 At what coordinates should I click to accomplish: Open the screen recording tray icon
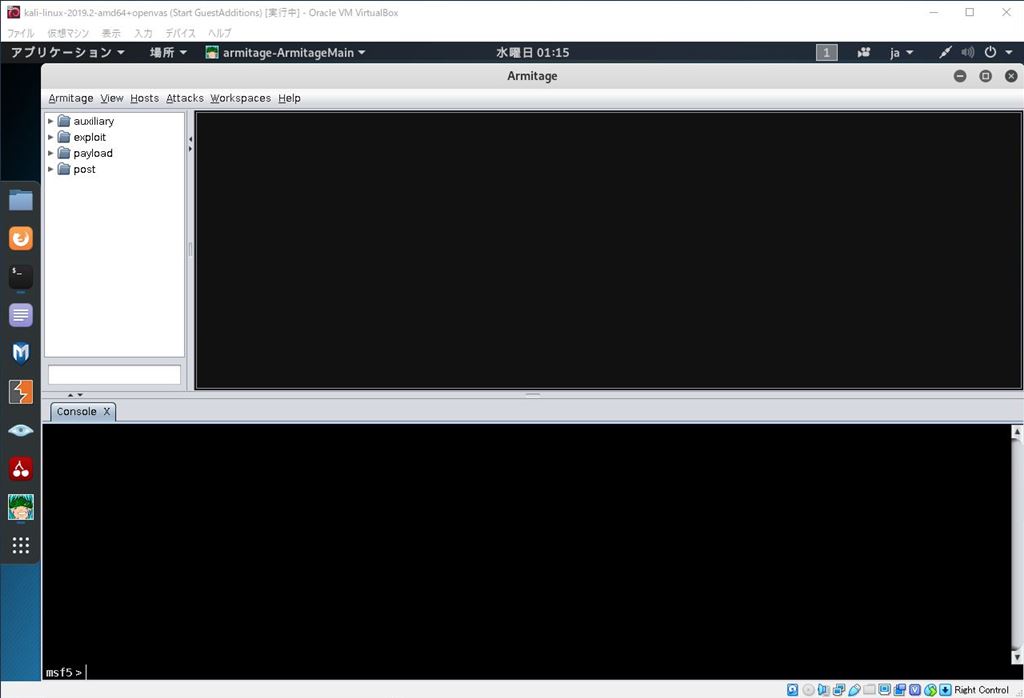point(864,52)
